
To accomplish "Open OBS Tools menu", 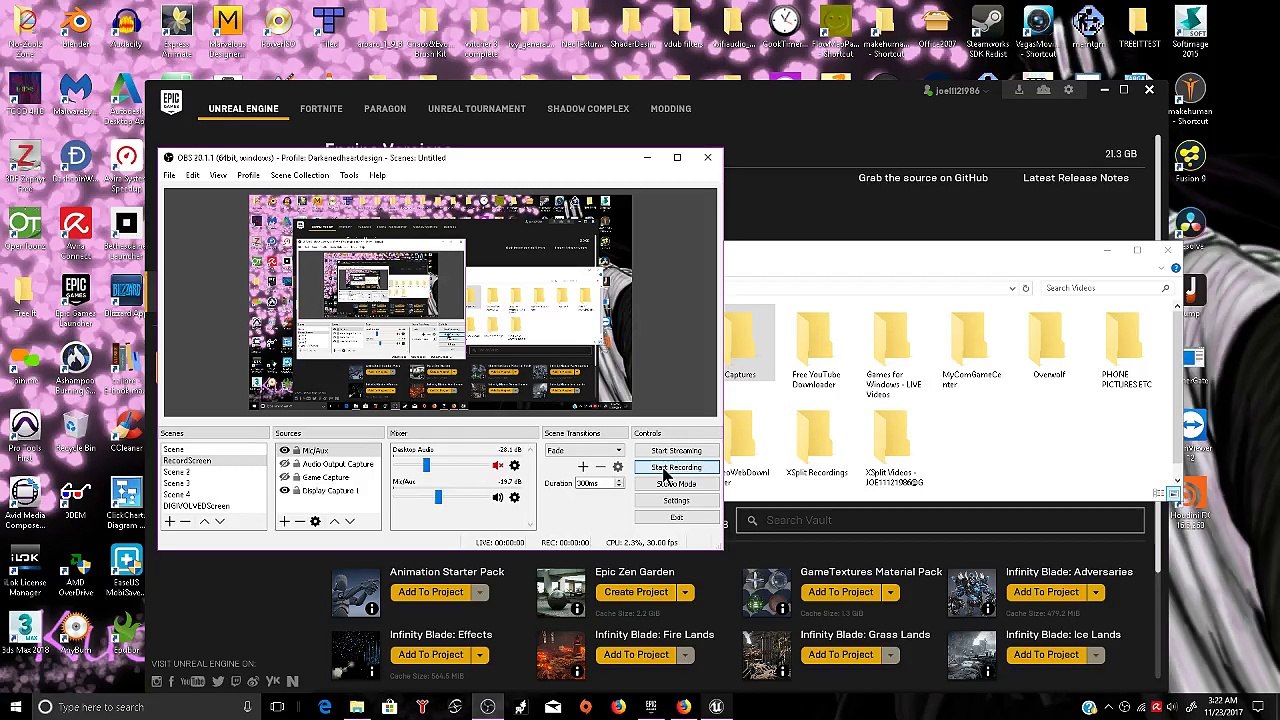I will pos(348,175).
